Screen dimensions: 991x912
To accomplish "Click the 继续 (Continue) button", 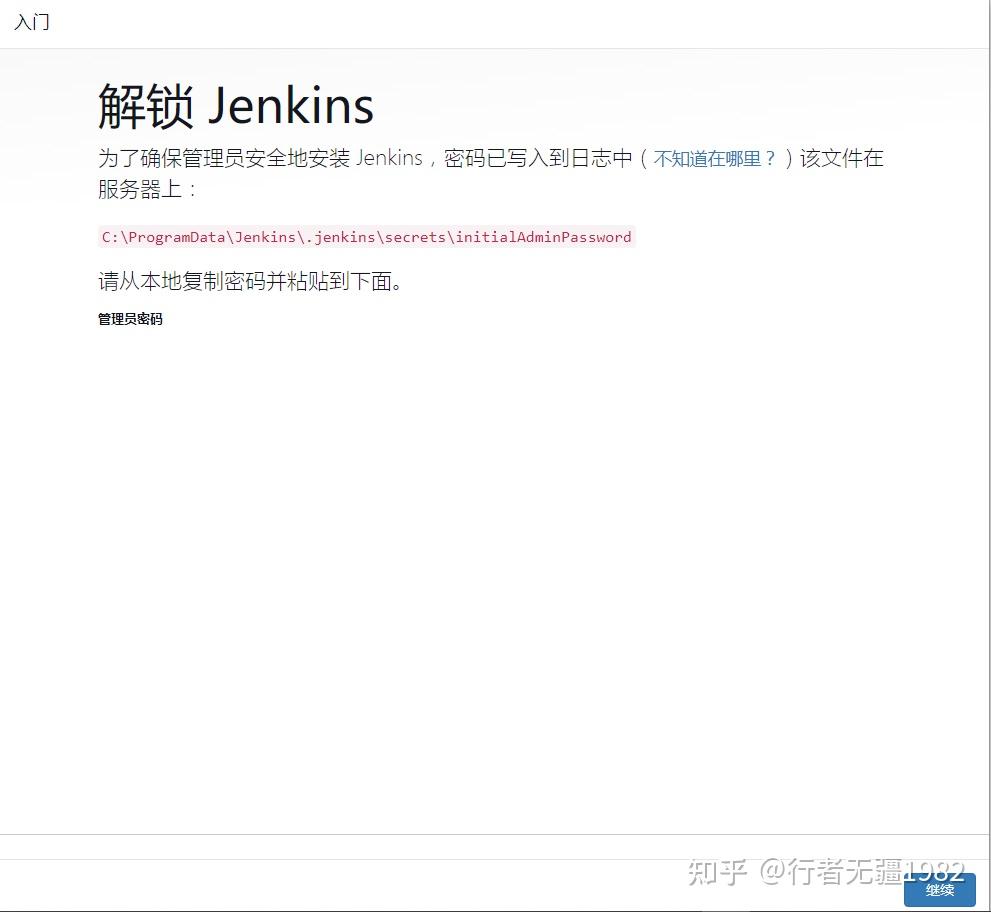I will [938, 890].
